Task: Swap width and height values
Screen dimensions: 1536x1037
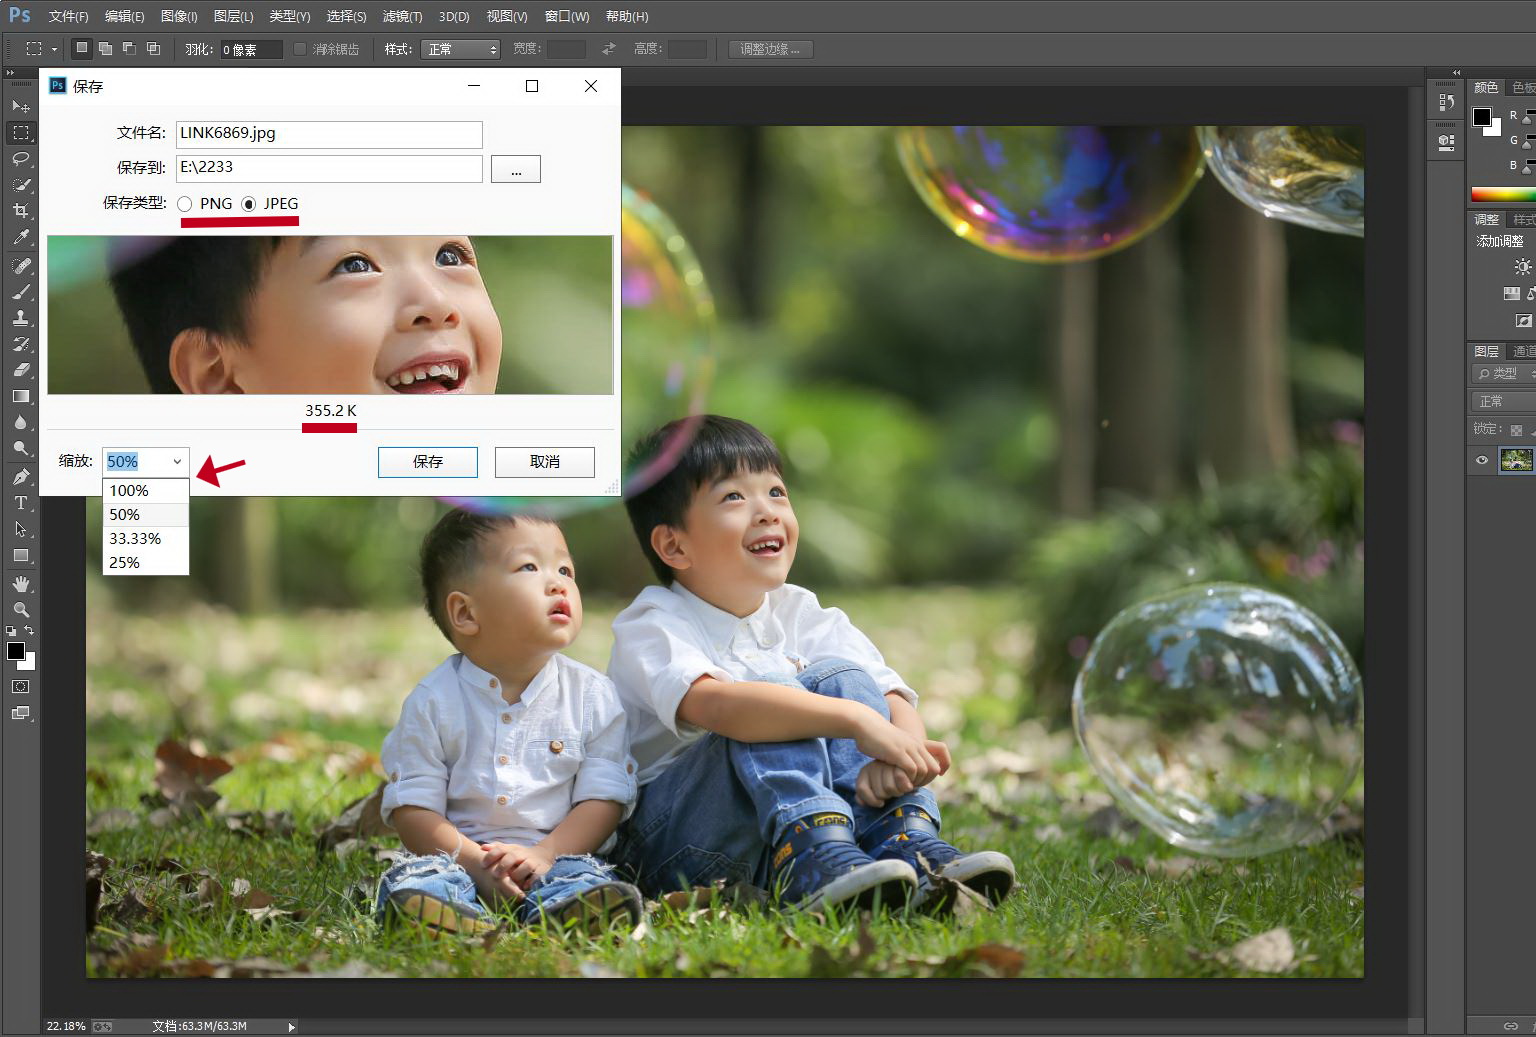Action: [x=609, y=49]
